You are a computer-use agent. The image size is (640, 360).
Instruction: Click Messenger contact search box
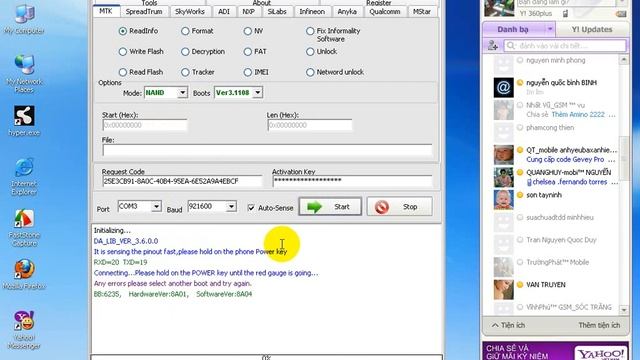pos(565,45)
